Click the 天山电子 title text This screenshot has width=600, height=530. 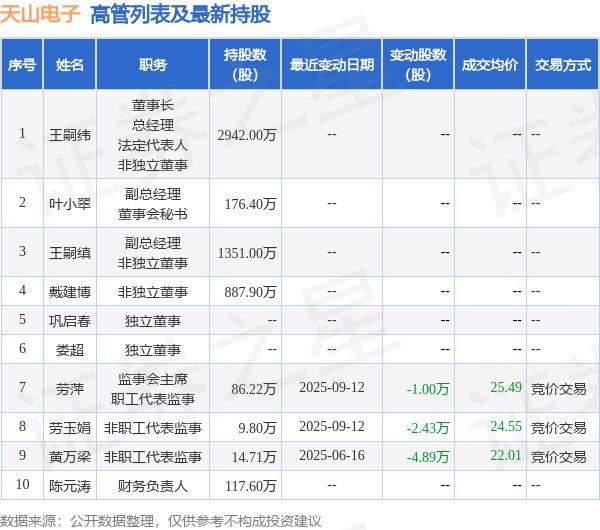40,15
